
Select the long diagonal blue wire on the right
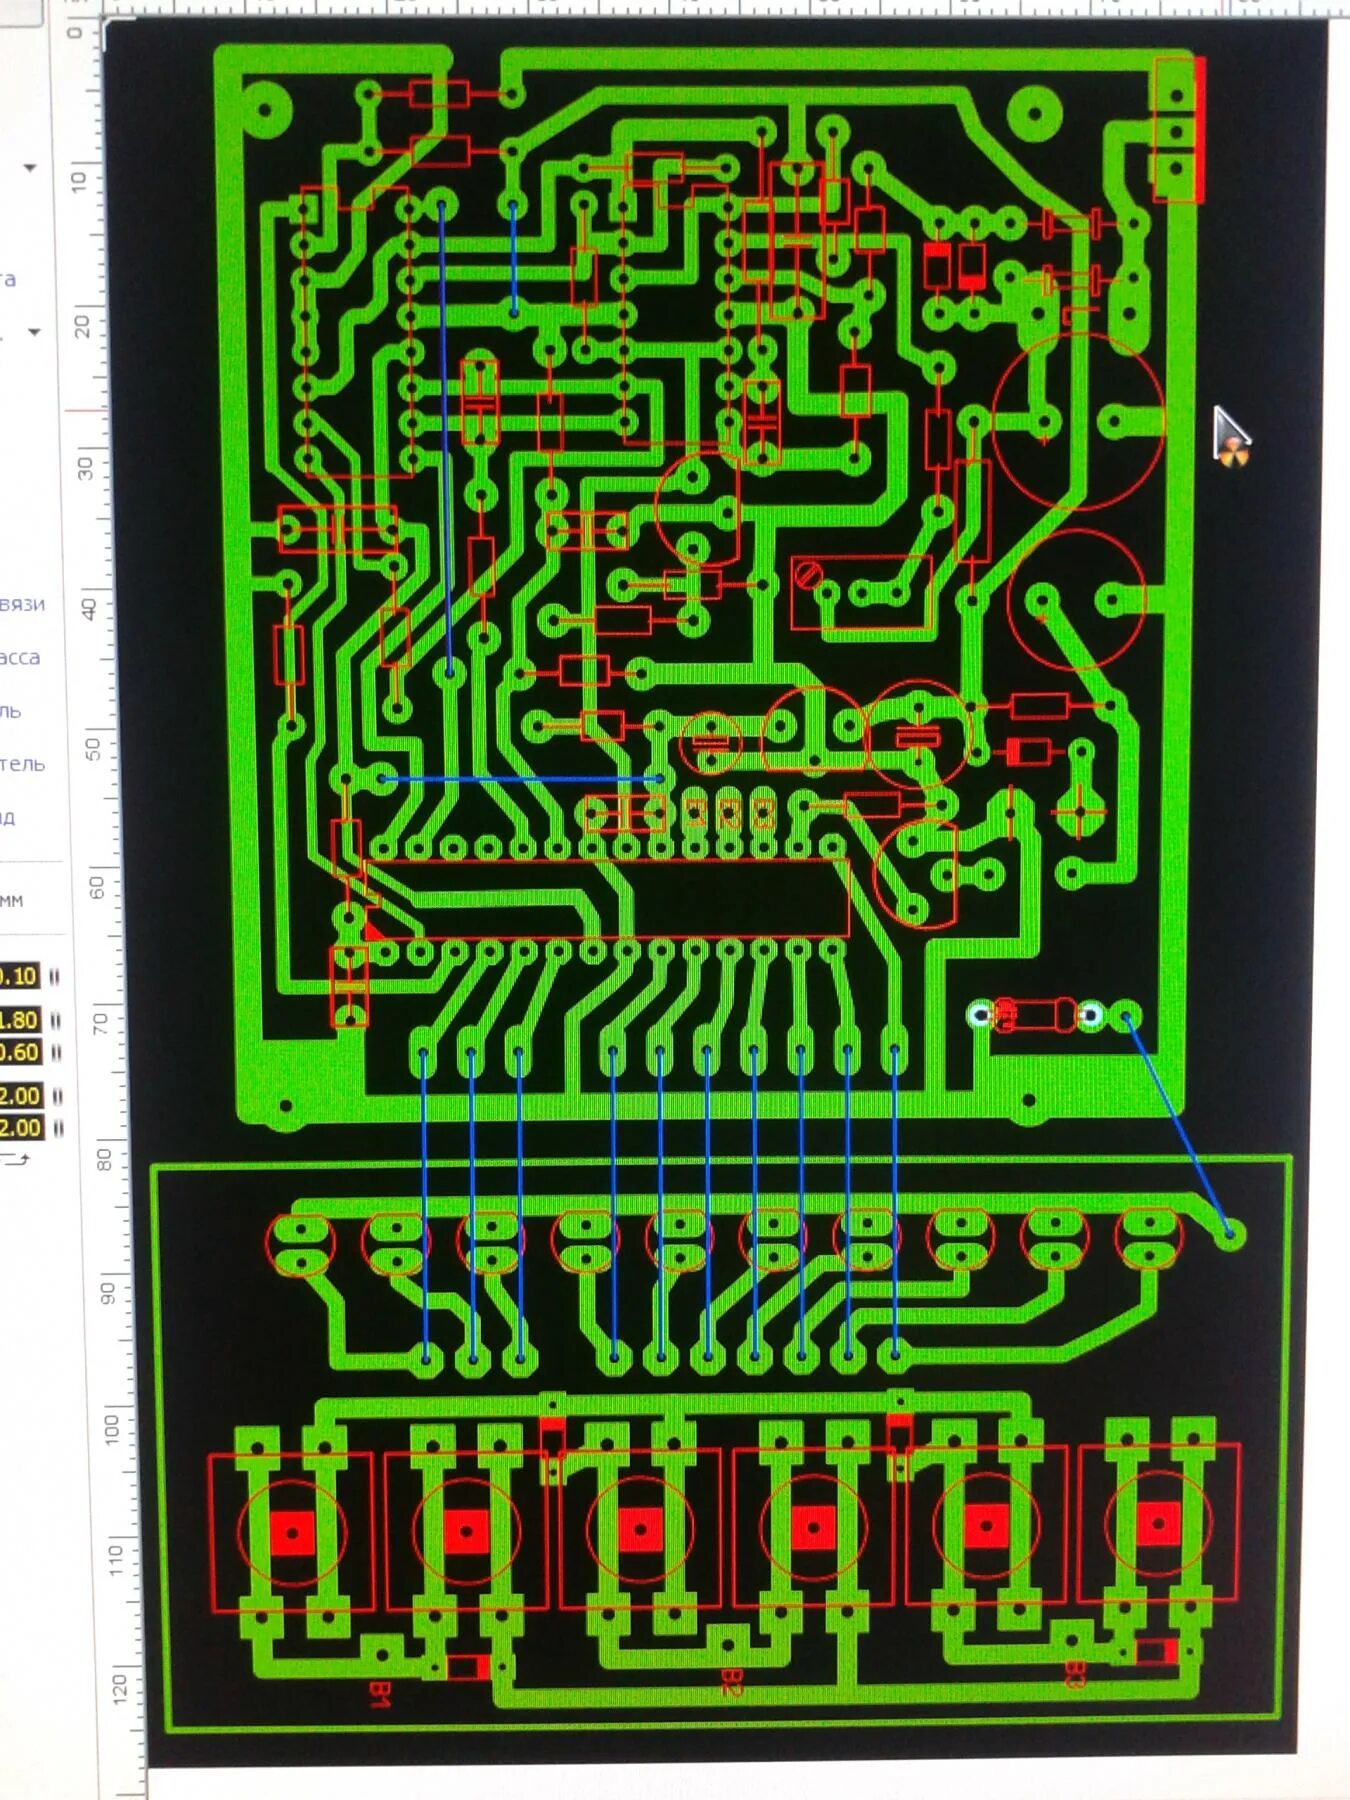tap(1177, 1124)
